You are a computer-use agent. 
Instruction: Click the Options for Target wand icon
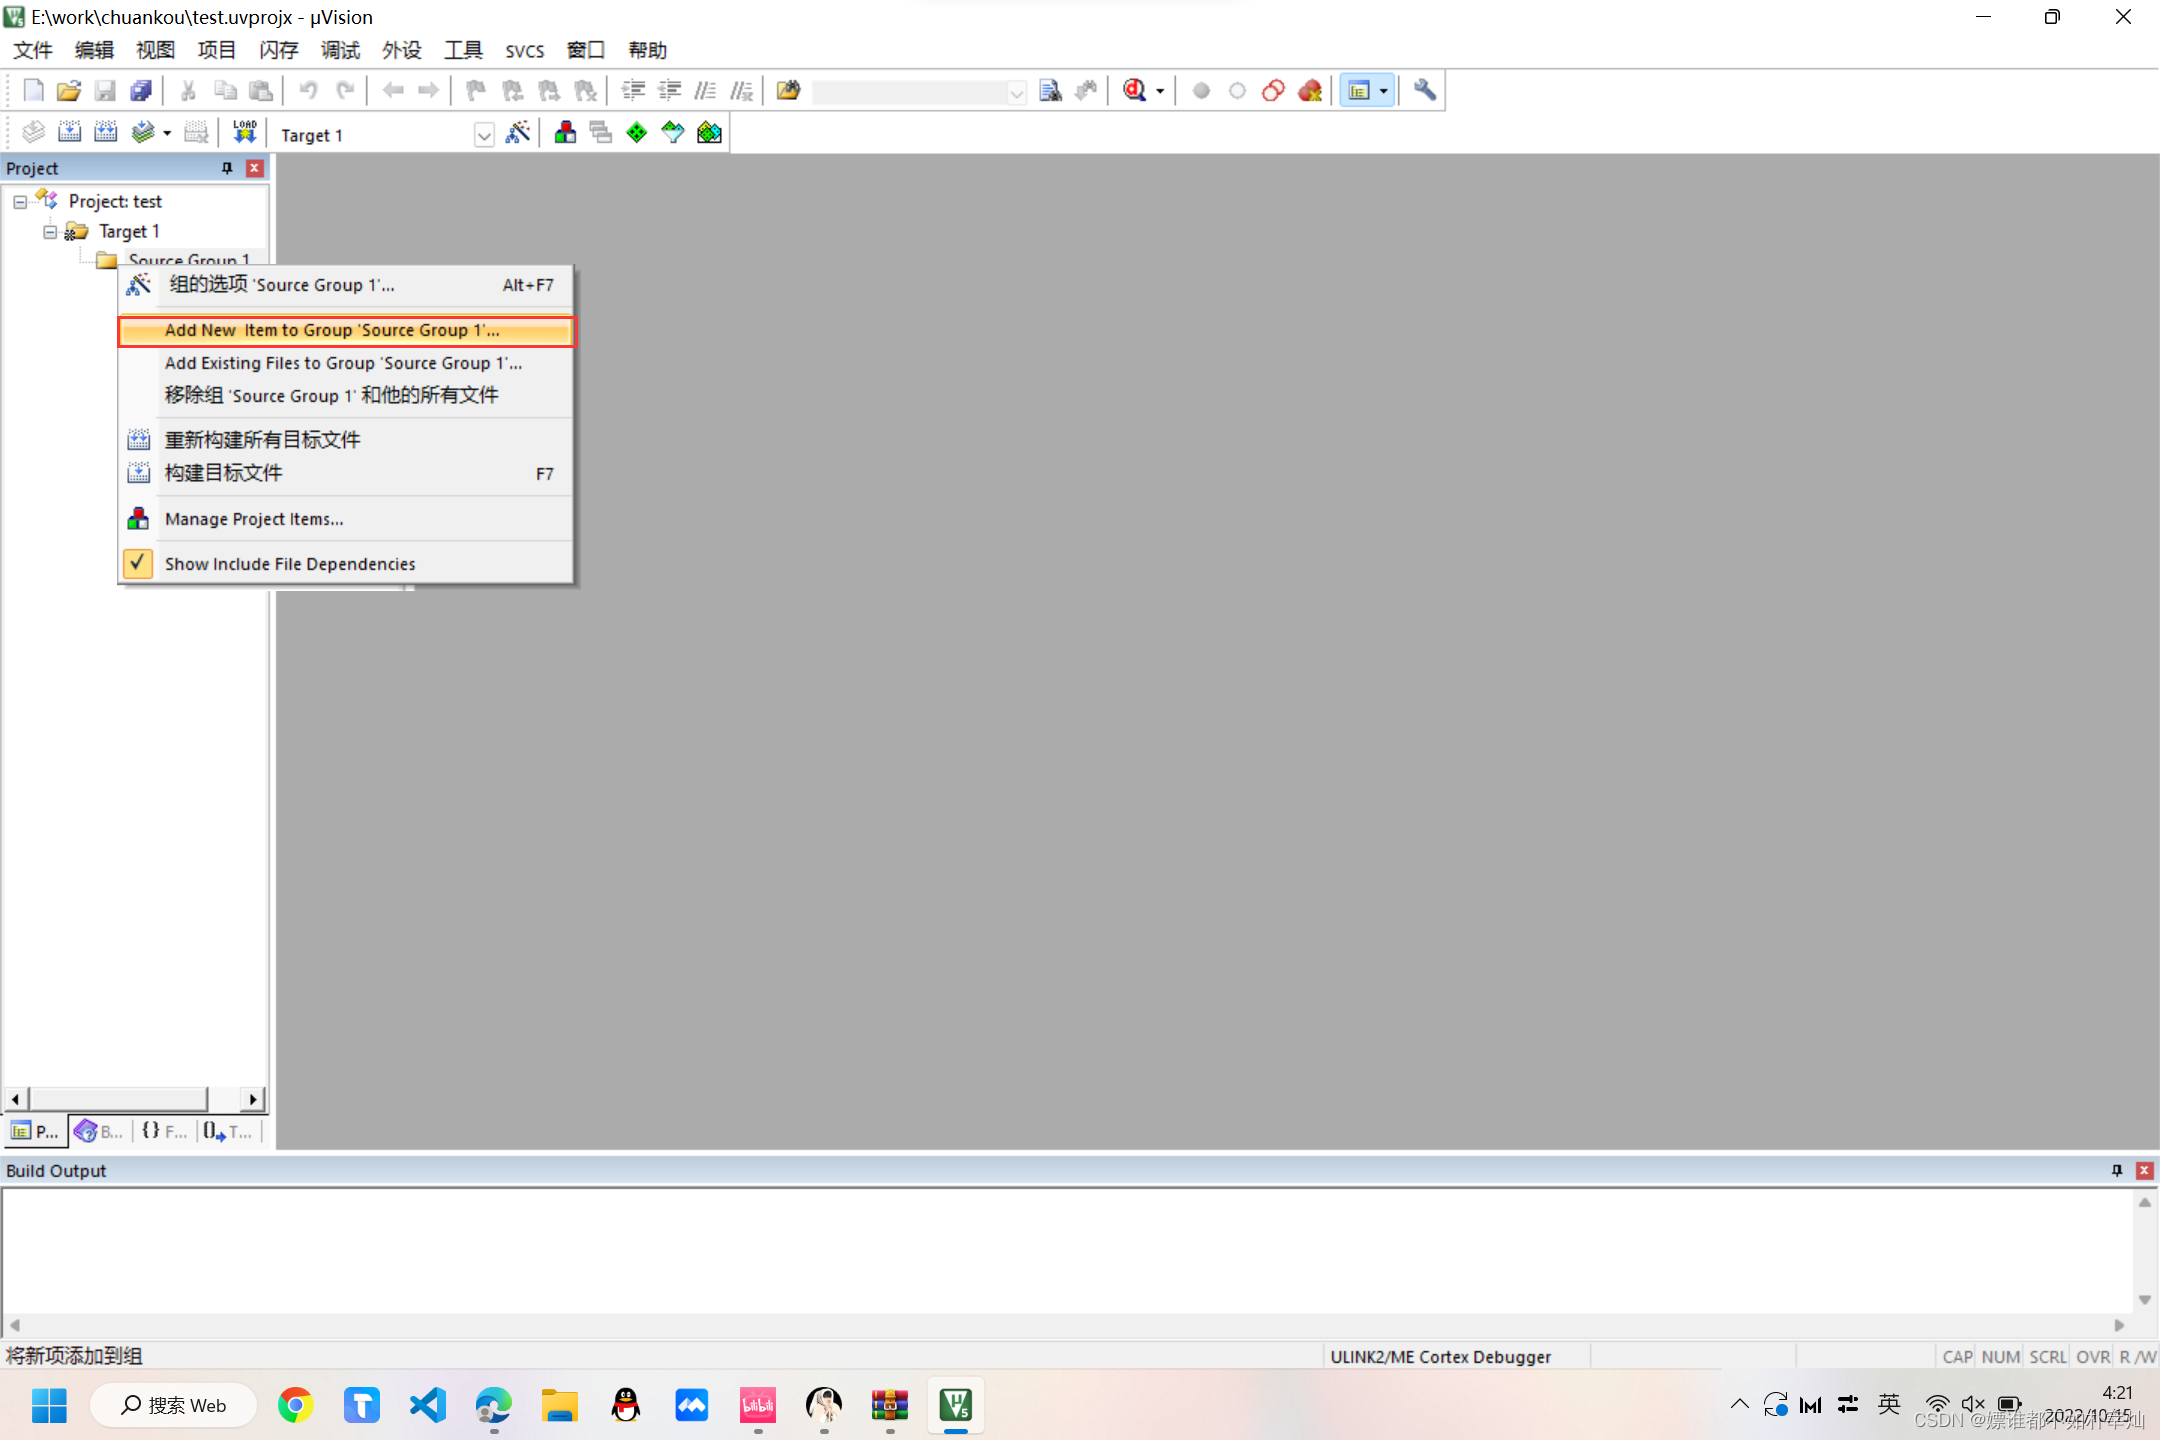coord(518,133)
